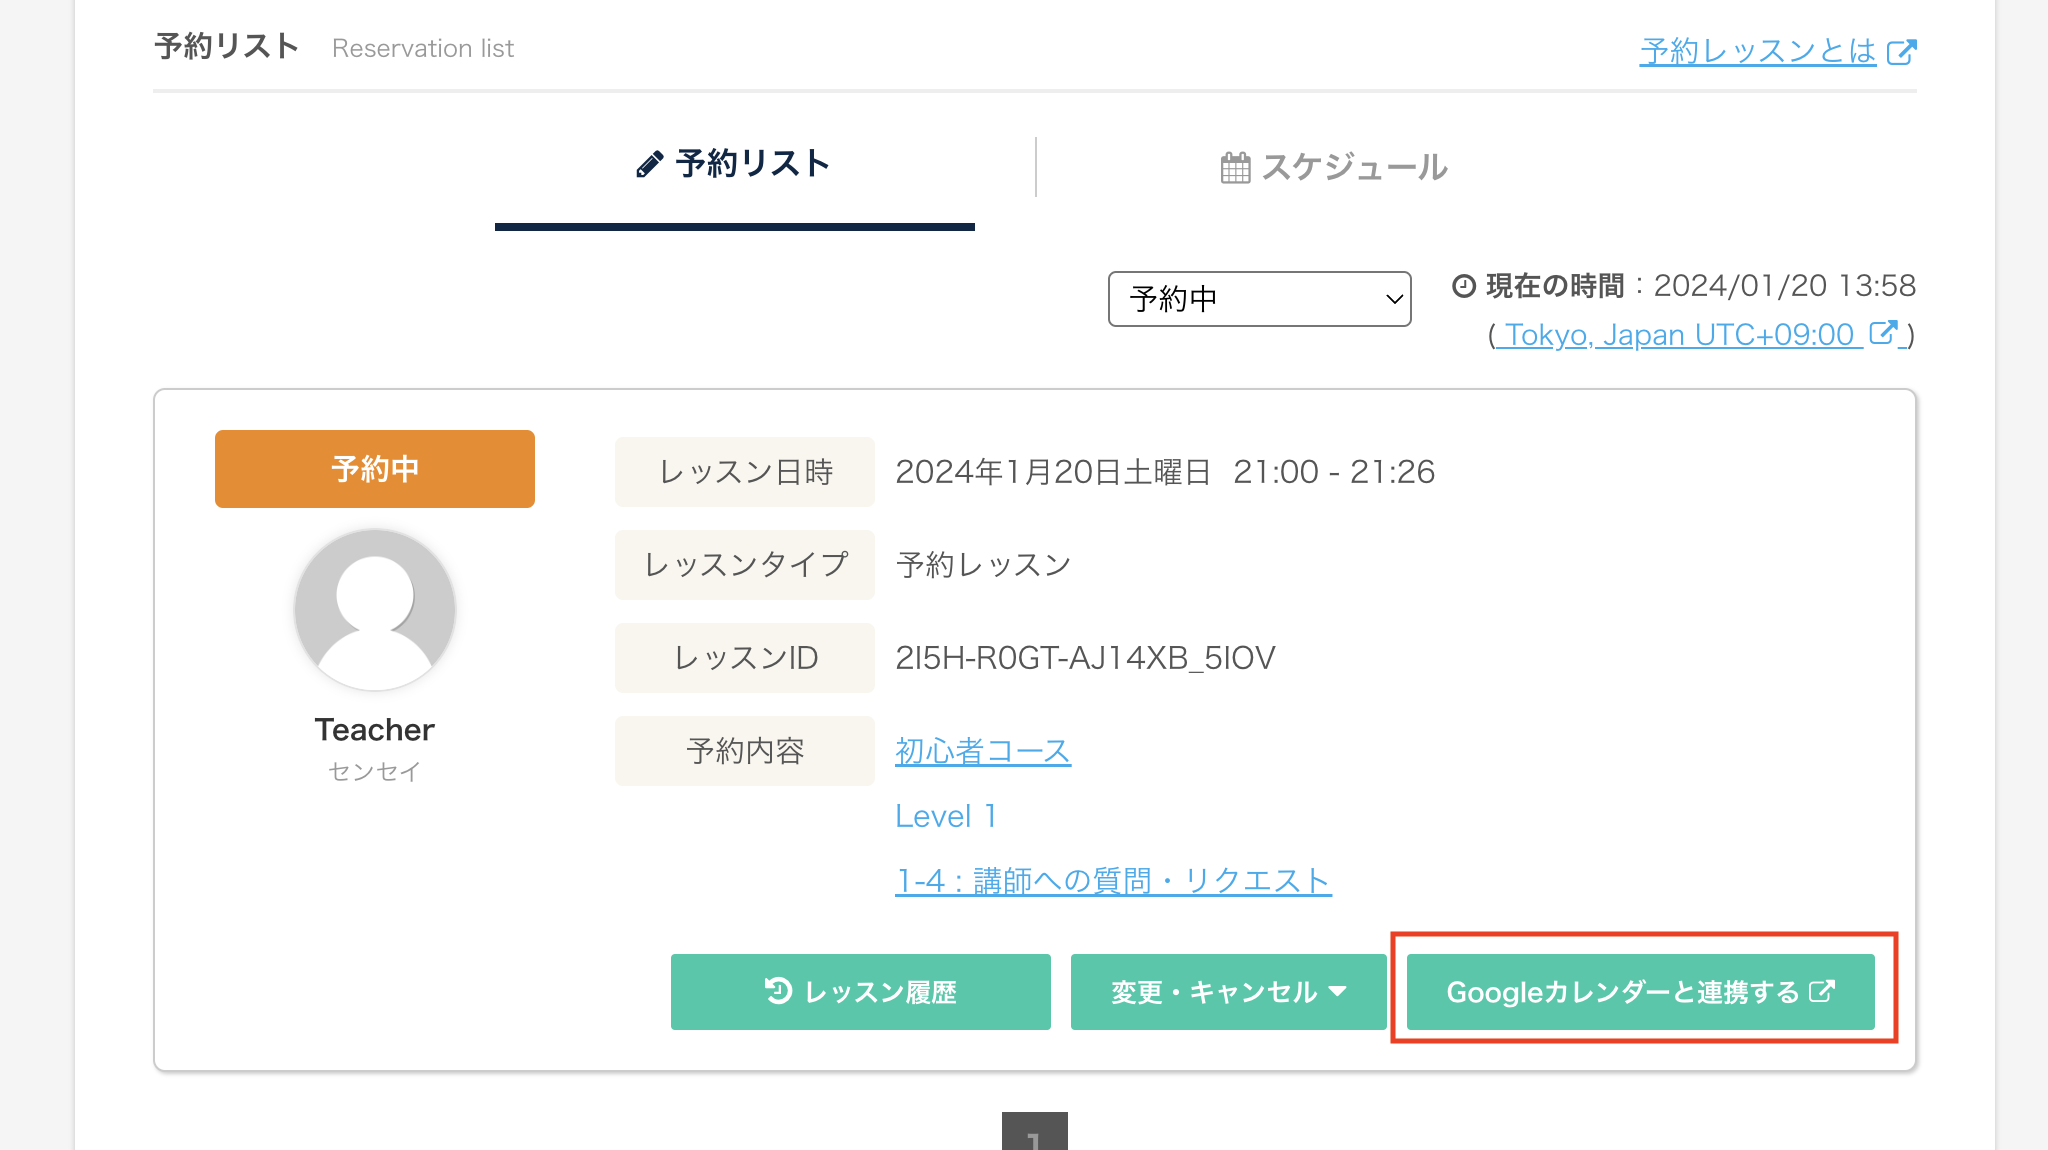Expand the 変更・キャンセル dropdown button

point(1228,992)
